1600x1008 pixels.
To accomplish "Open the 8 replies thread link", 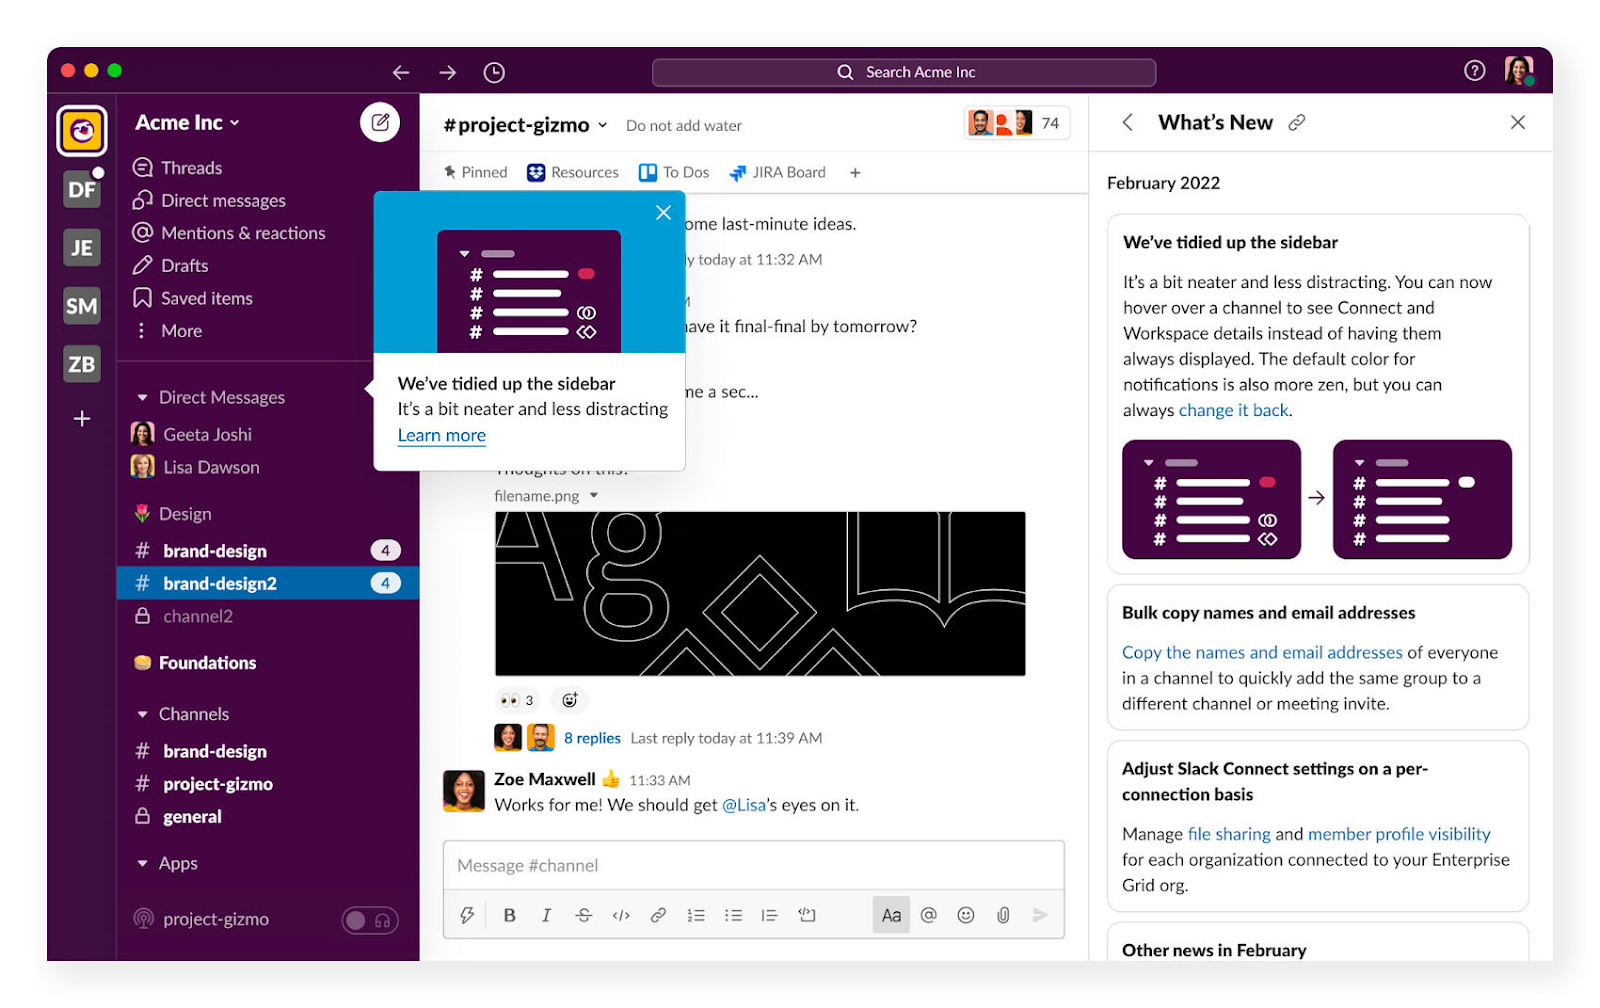I will coord(592,739).
